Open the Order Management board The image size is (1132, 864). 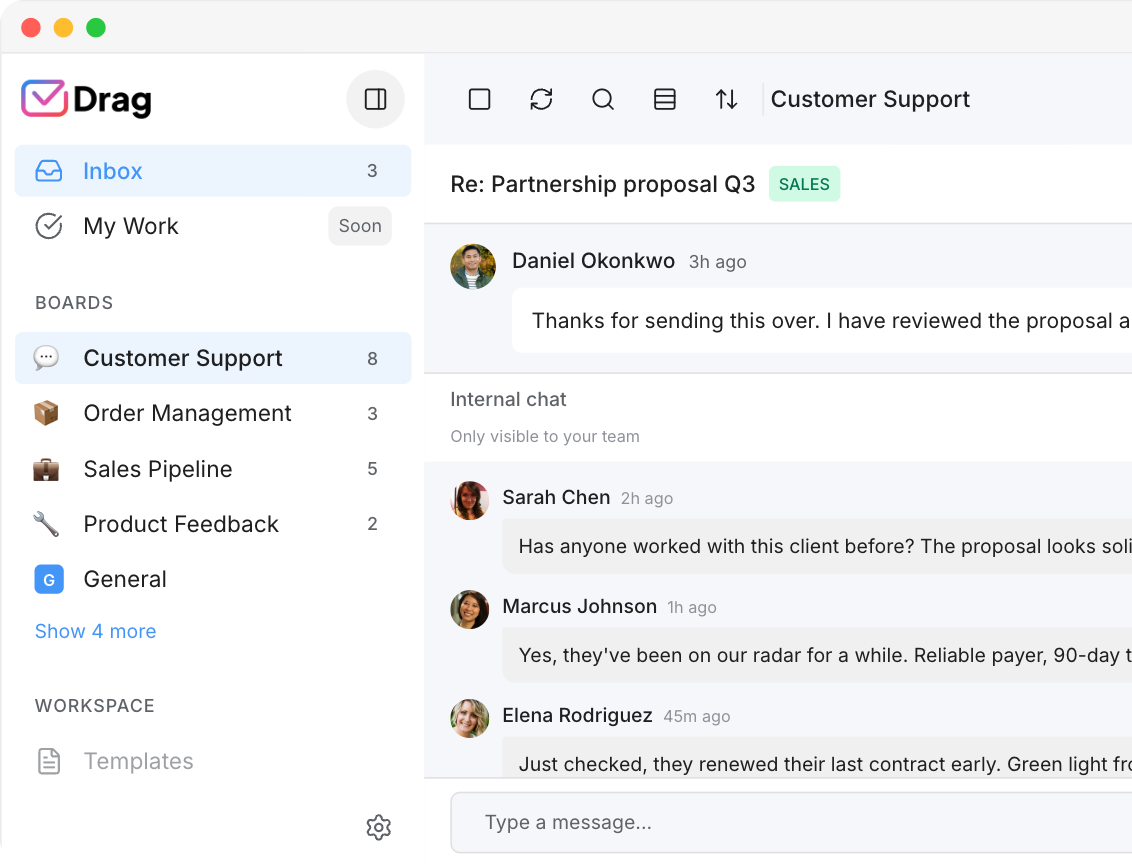pyautogui.click(x=213, y=413)
